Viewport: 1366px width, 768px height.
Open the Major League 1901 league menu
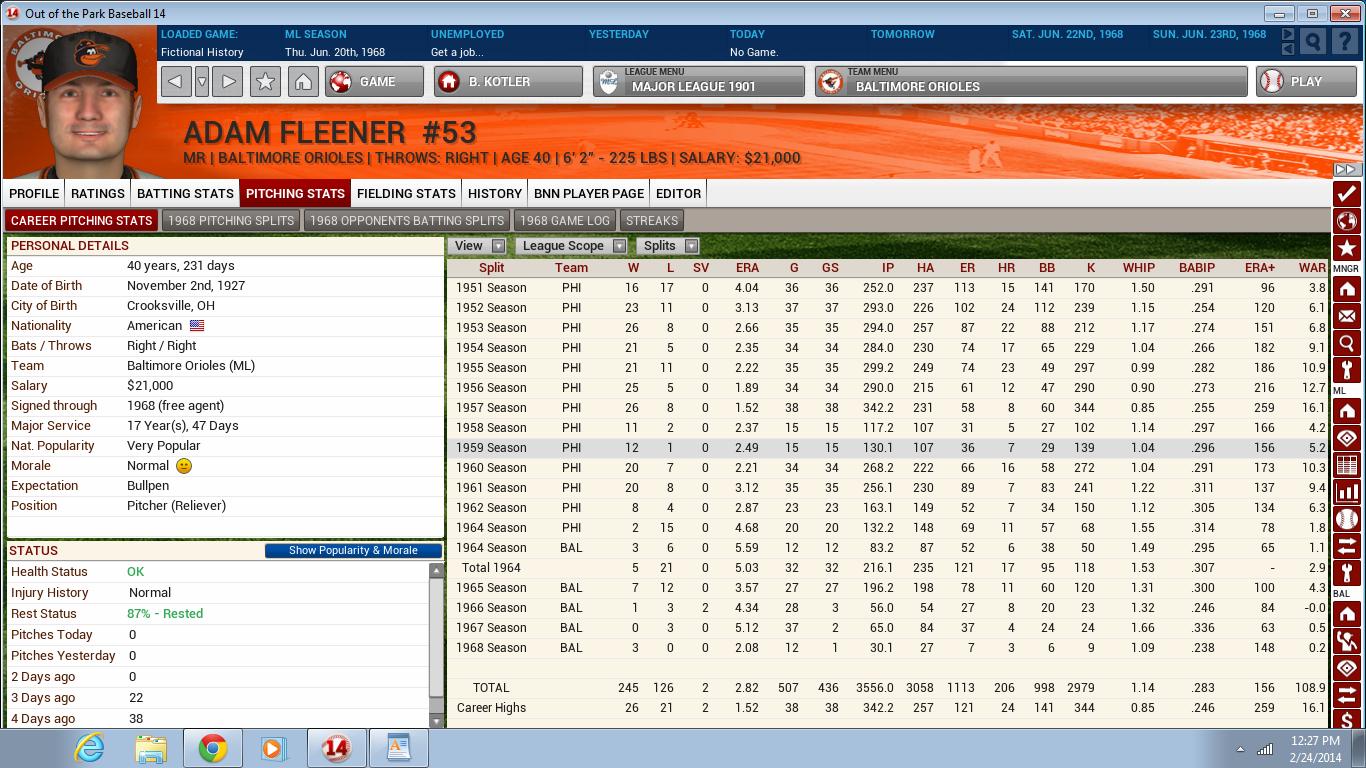pos(698,82)
